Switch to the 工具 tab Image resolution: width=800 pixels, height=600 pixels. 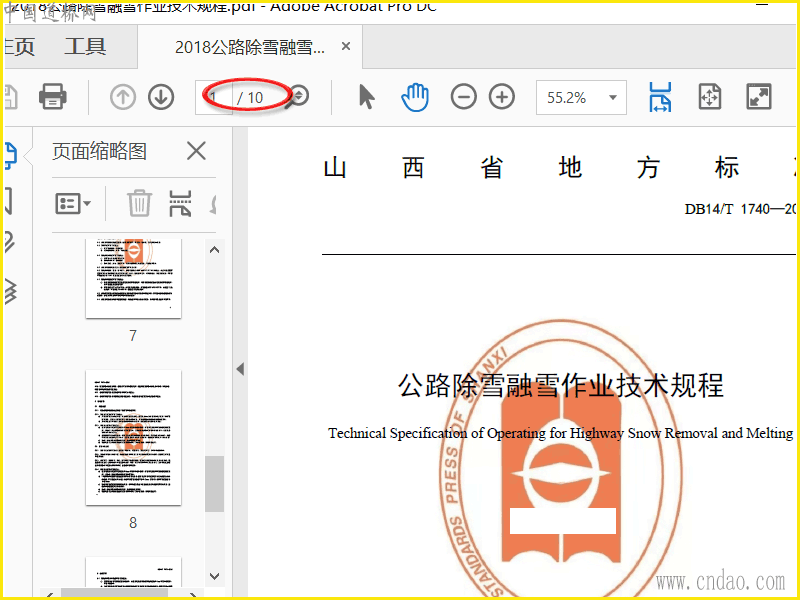[85, 47]
